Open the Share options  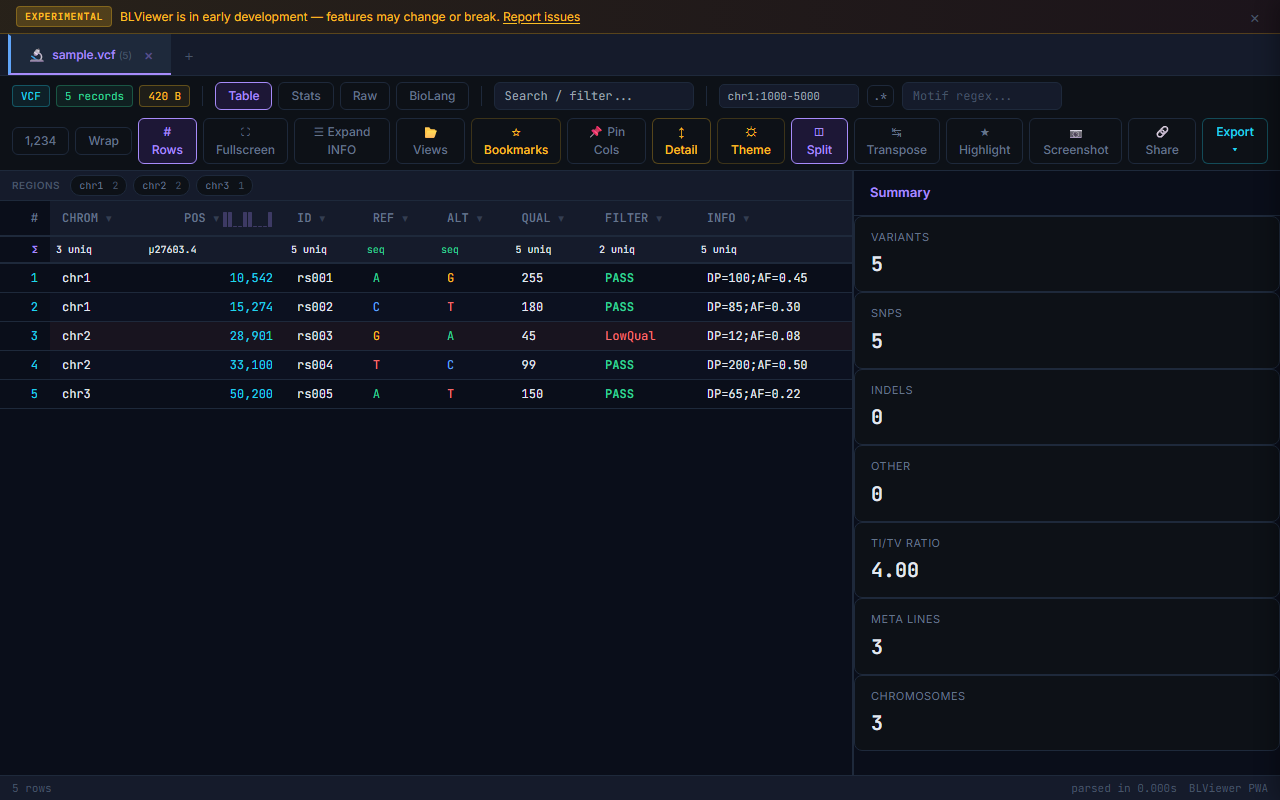[1161, 140]
